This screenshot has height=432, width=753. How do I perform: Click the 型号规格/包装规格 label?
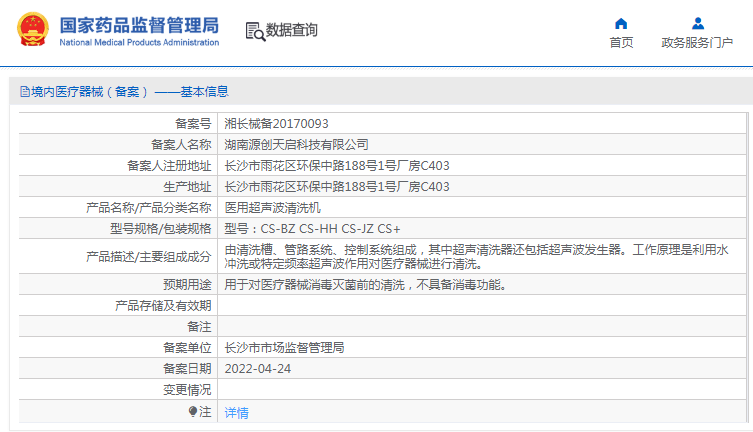pyautogui.click(x=160, y=229)
